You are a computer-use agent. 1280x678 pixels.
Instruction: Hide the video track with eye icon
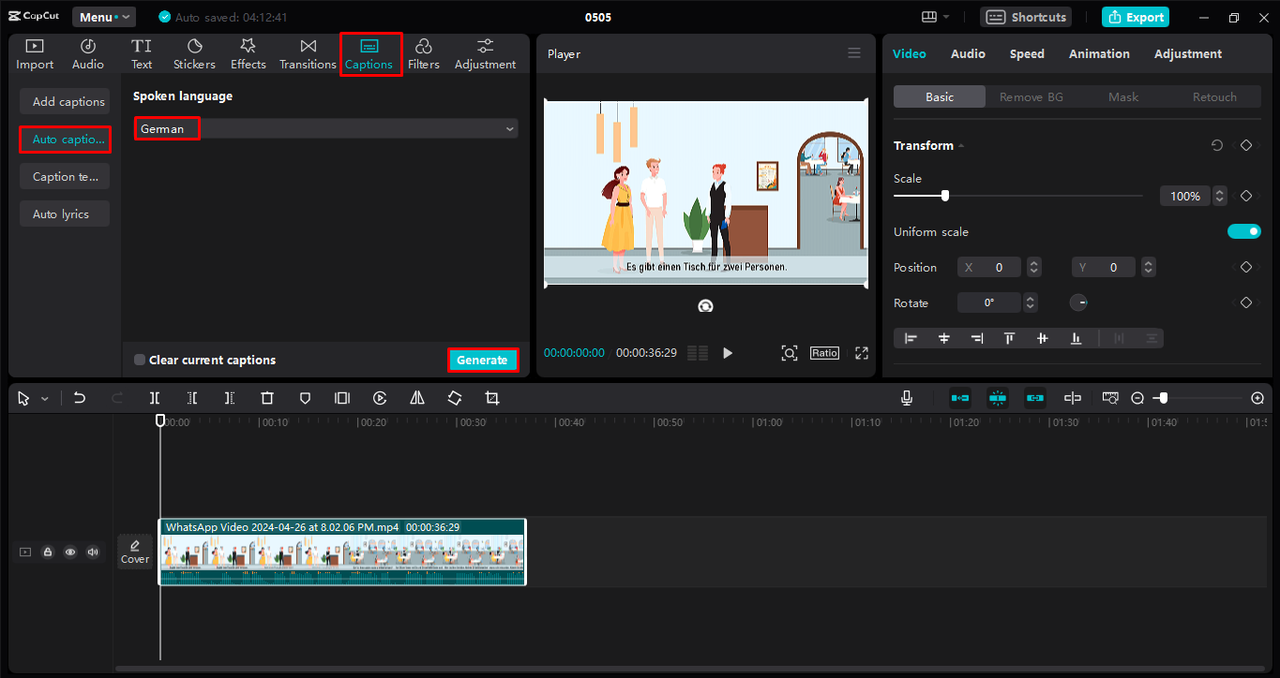[x=70, y=552]
